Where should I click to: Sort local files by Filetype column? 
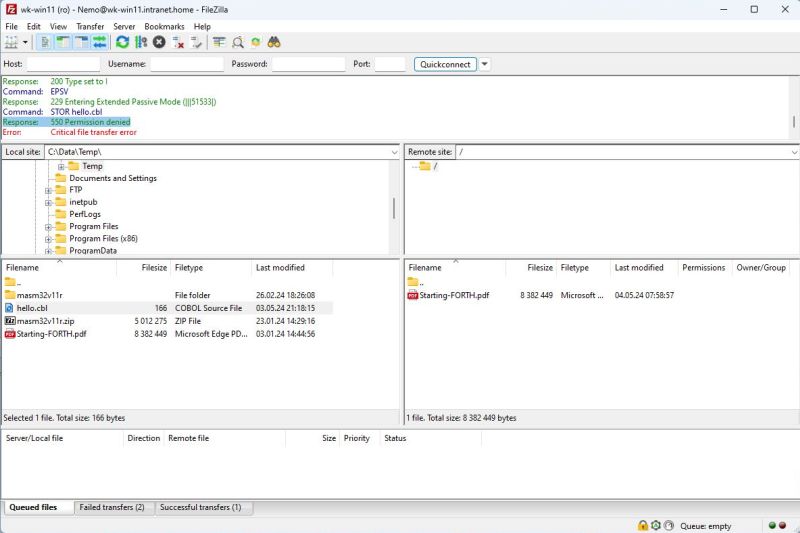(x=189, y=268)
